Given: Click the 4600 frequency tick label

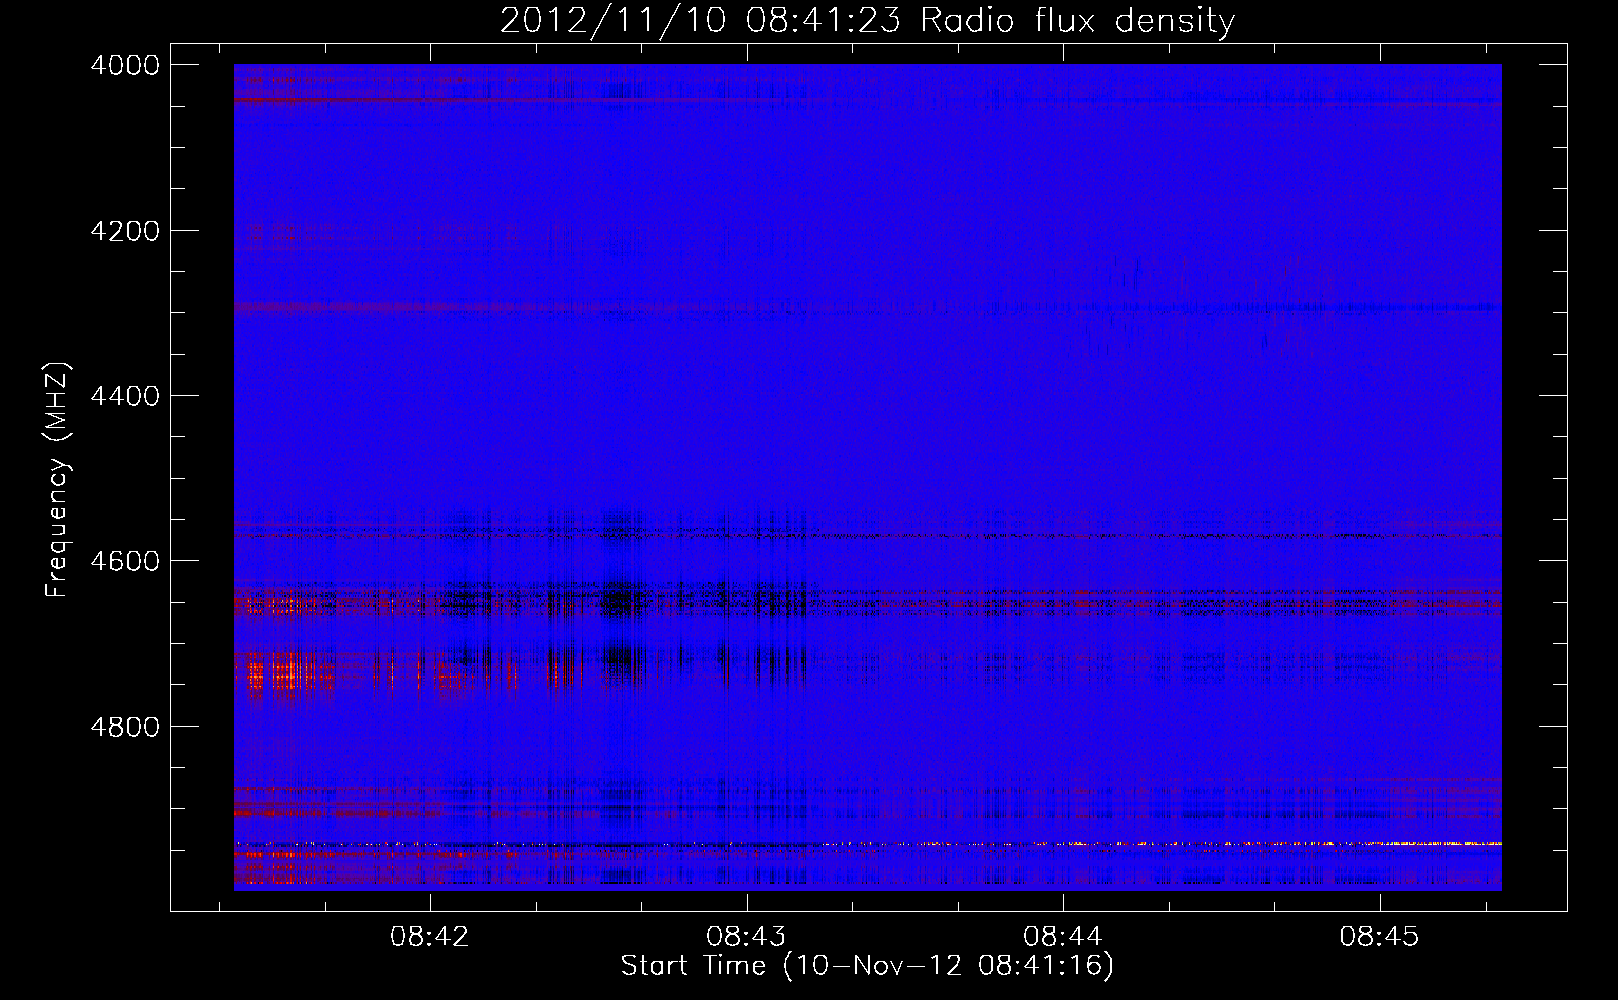Looking at the screenshot, I should [x=125, y=561].
